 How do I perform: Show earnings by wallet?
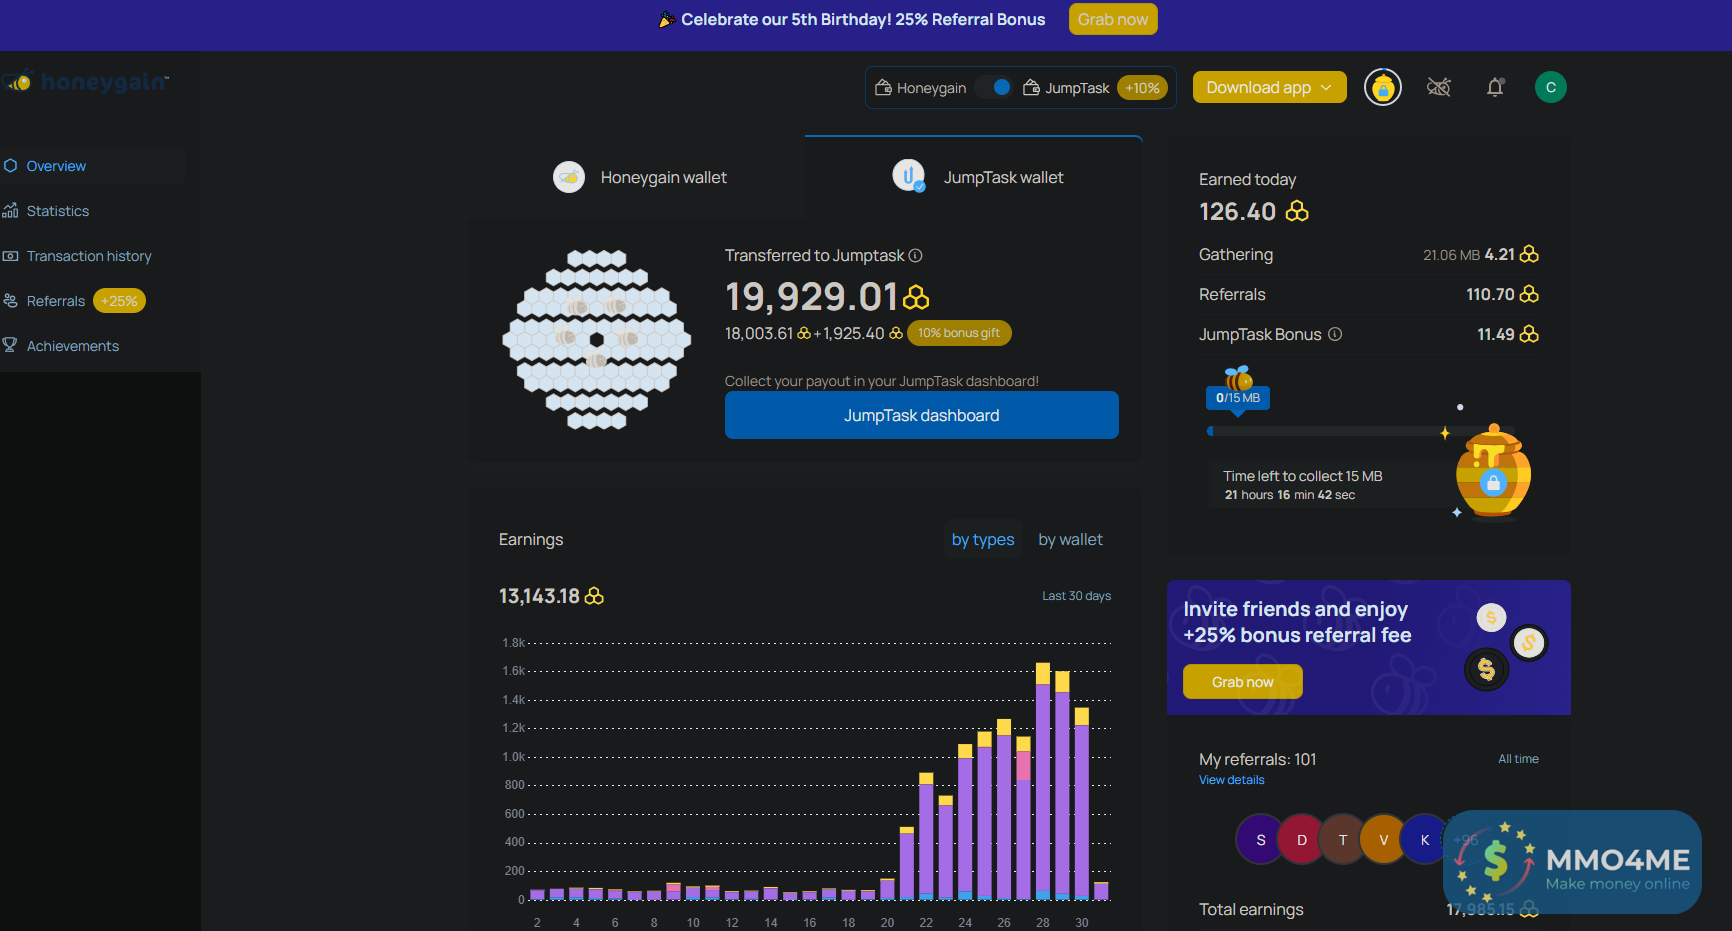pyautogui.click(x=1070, y=540)
